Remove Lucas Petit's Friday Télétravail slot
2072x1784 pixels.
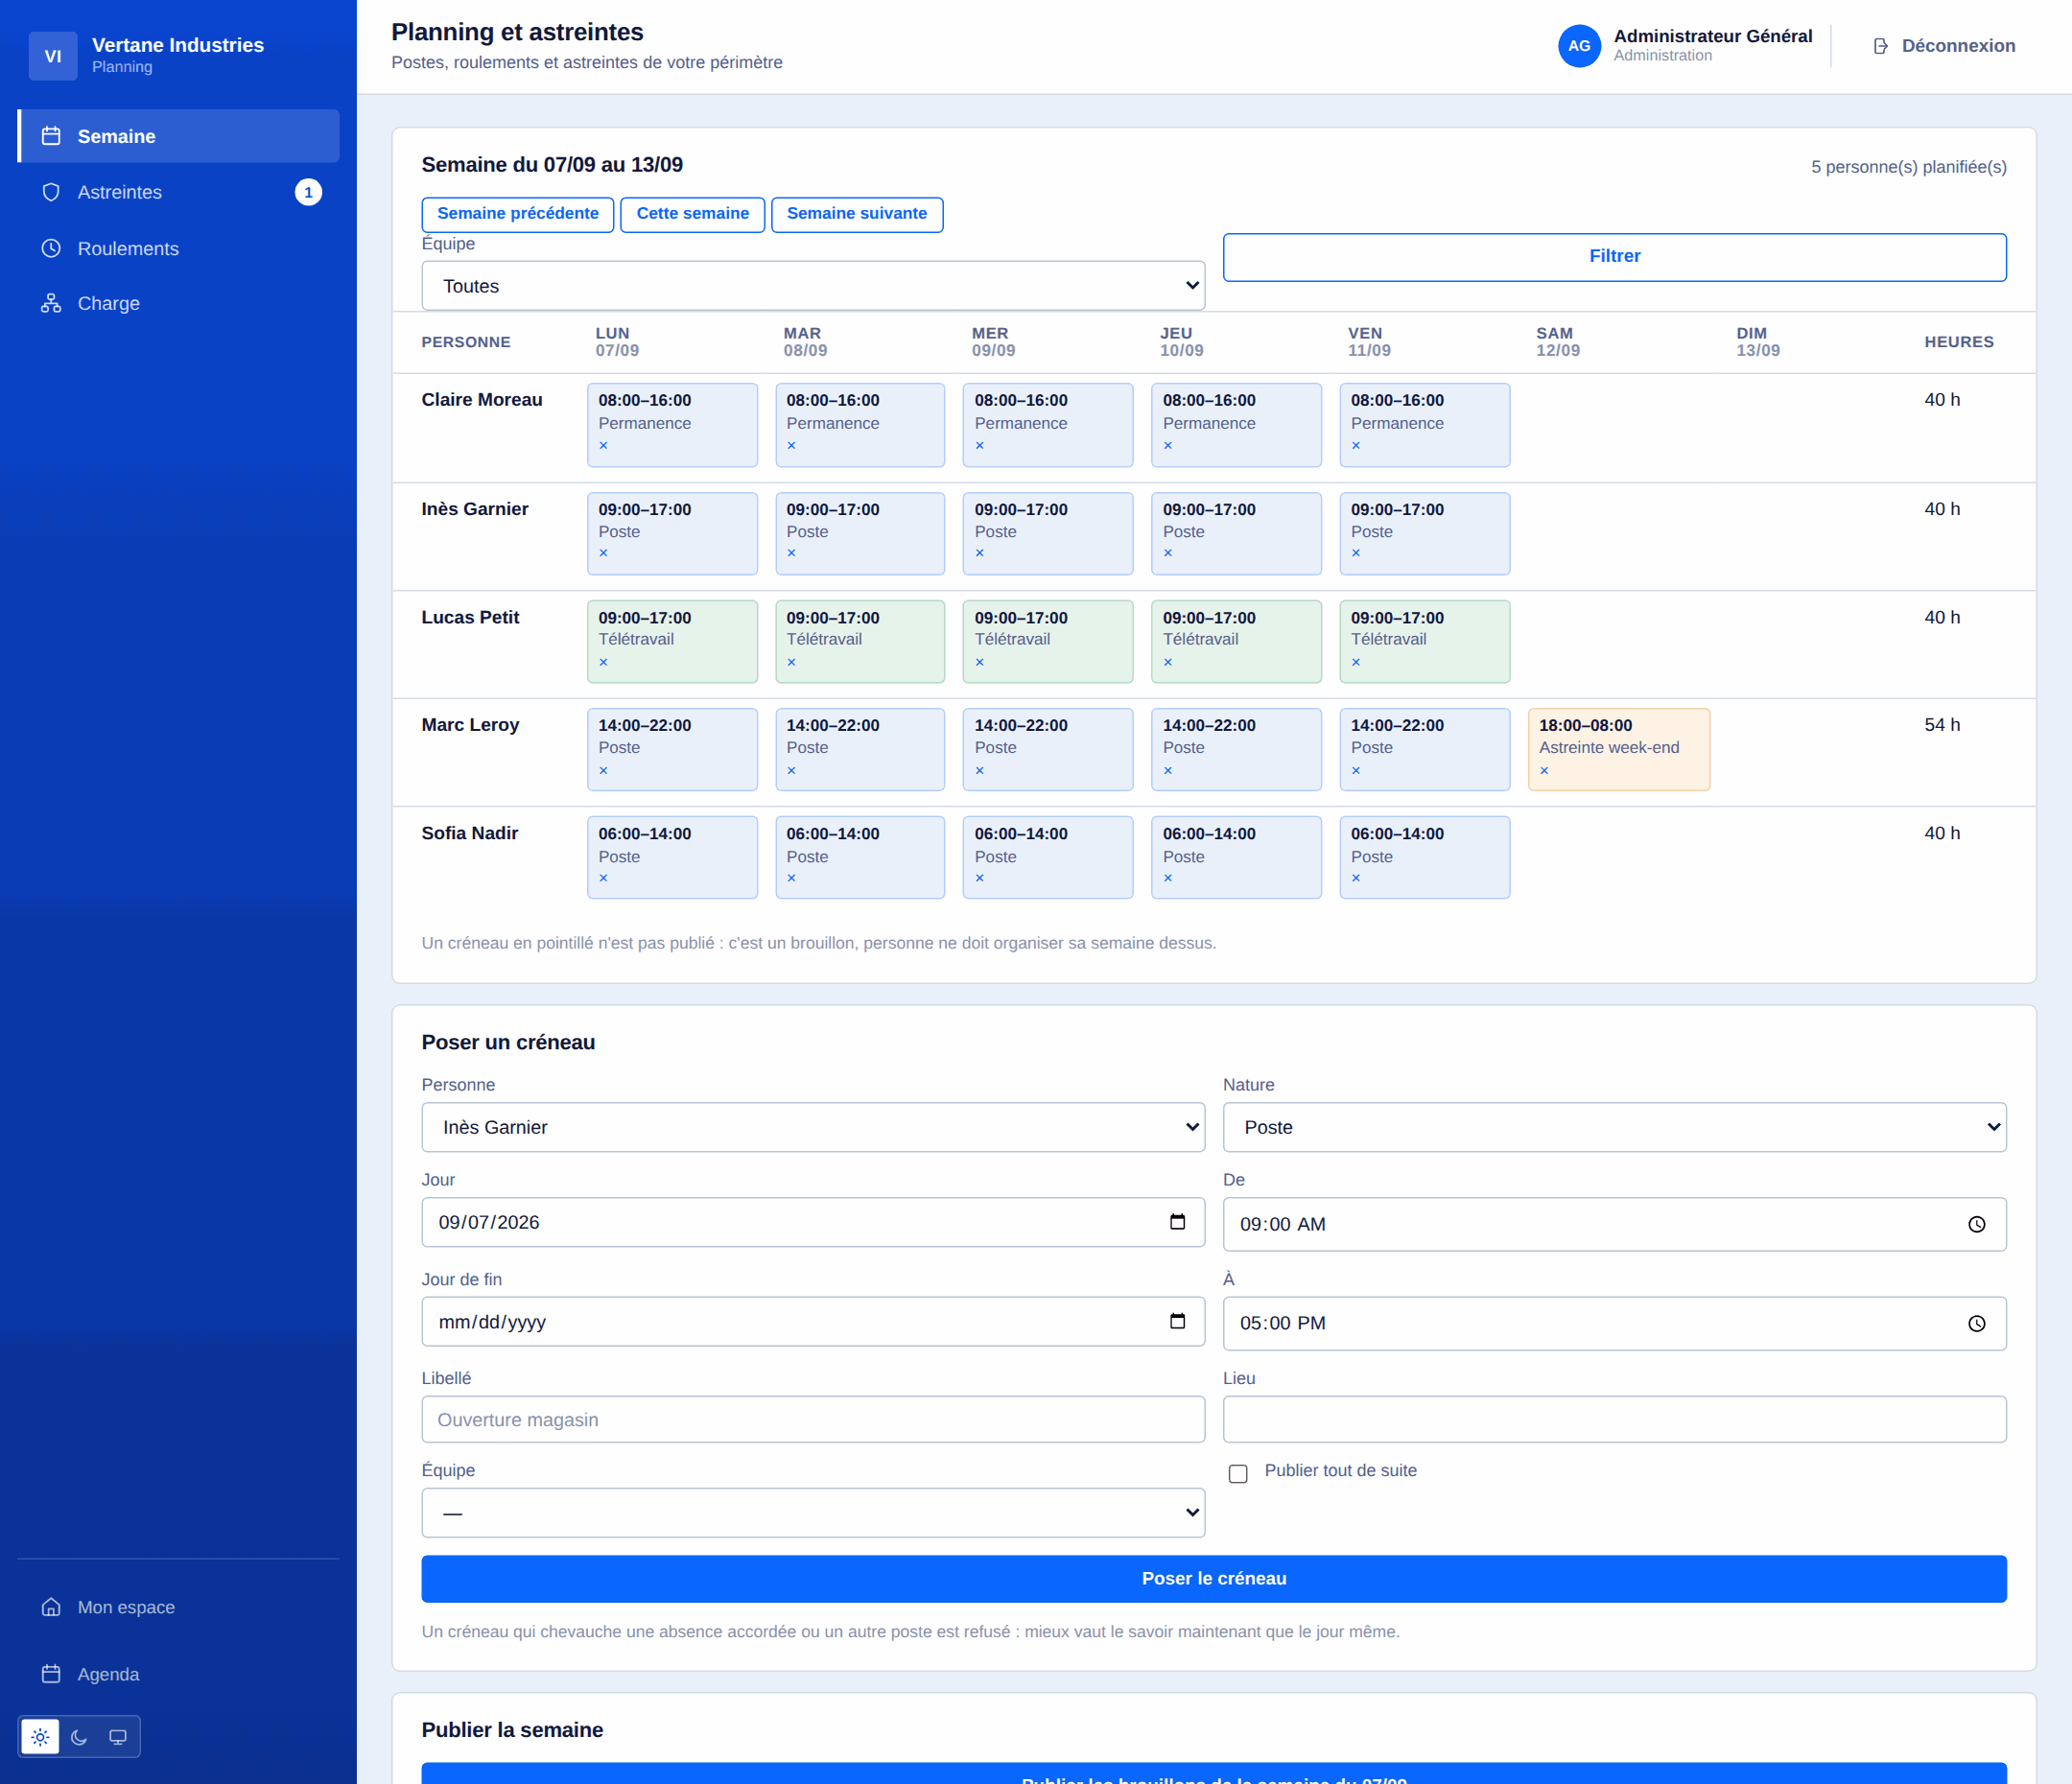1356,662
